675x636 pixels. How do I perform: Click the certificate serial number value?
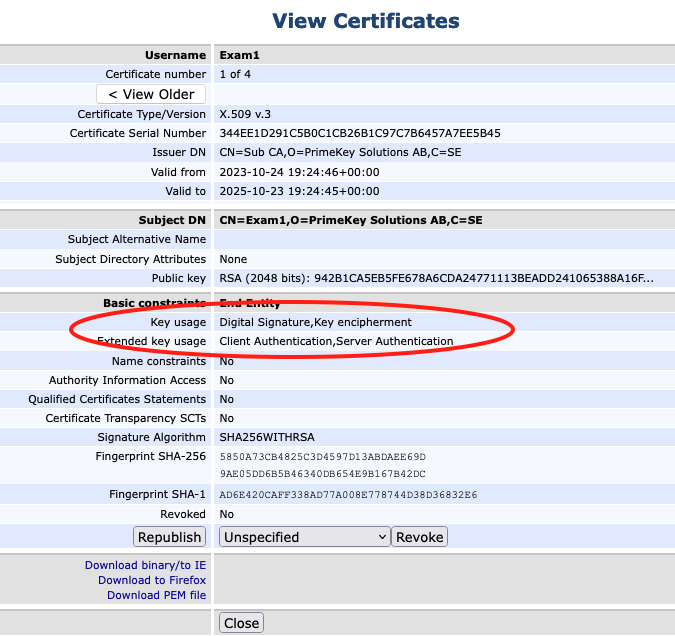pos(360,133)
